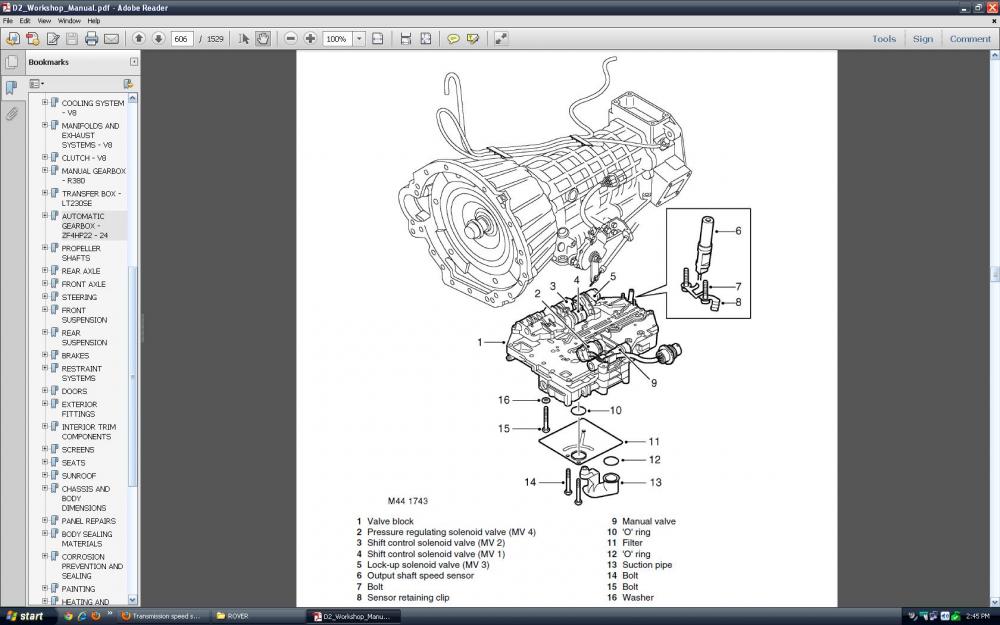The width and height of the screenshot is (1000, 625).
Task: Open the Print dialog
Action: click(89, 38)
